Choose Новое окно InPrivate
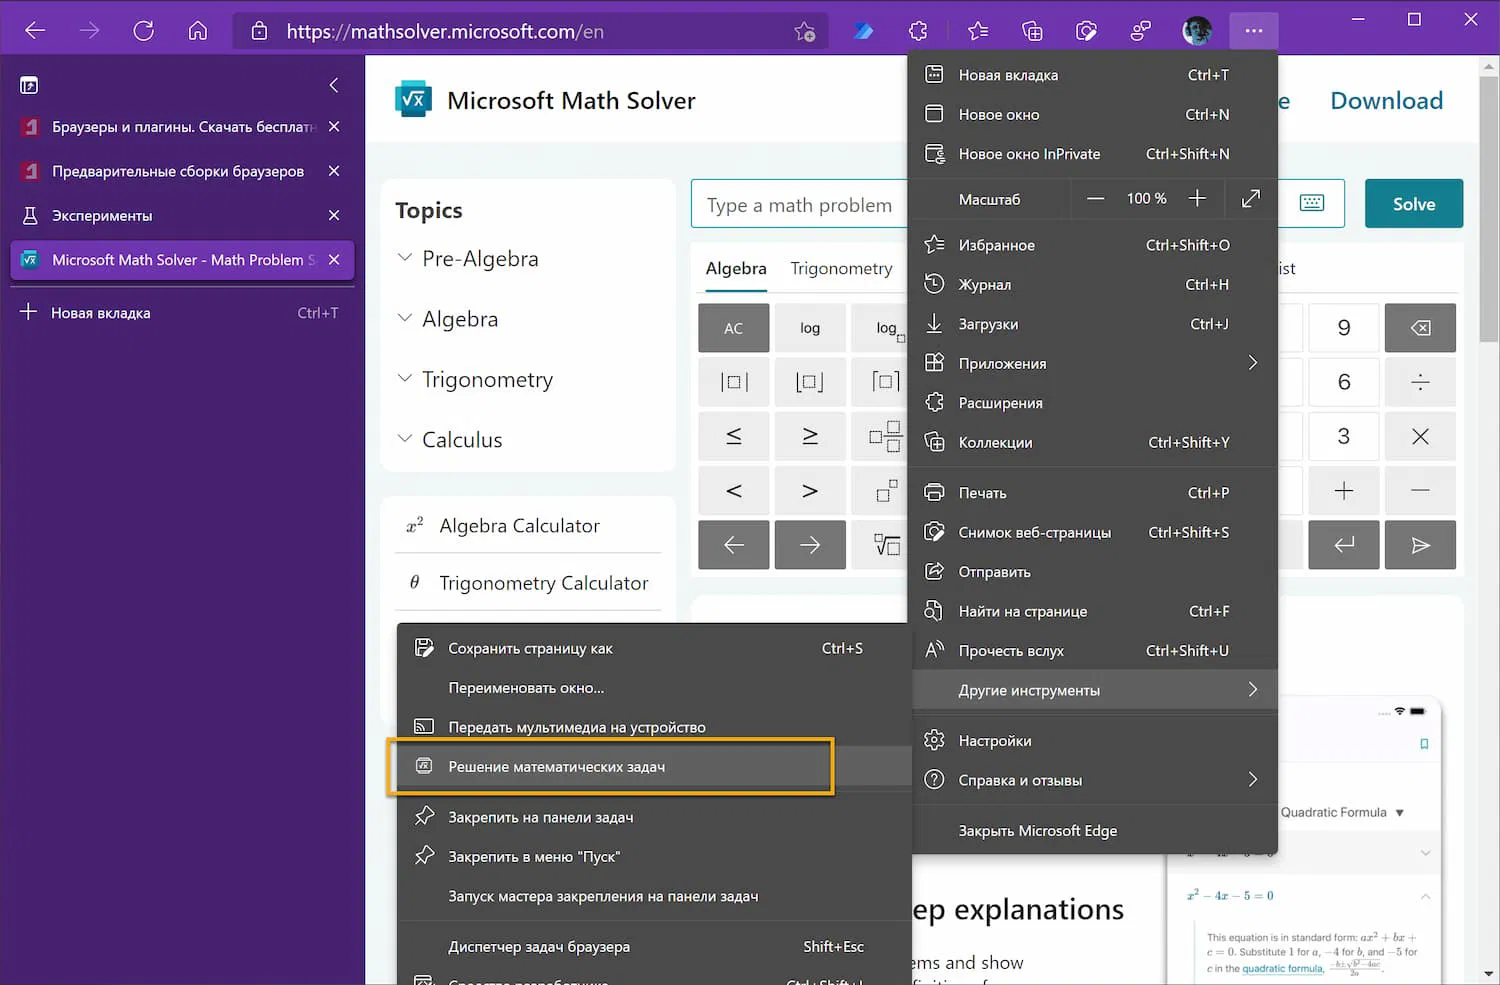1500x985 pixels. (1093, 154)
